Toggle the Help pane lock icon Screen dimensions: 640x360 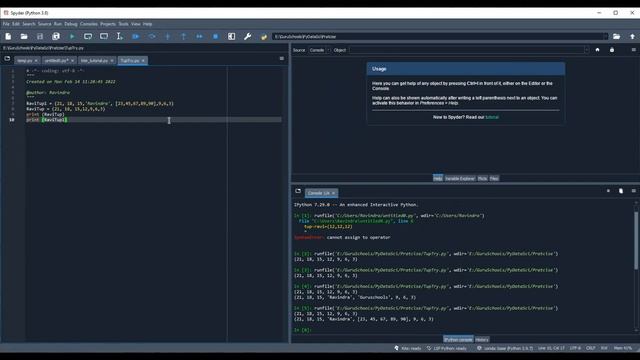pyautogui.click(x=612, y=50)
